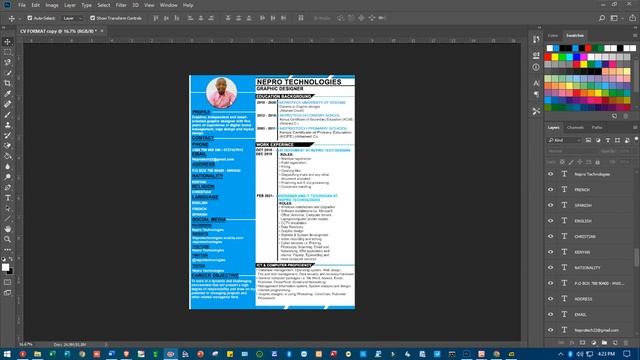Select the Blur tool
Image resolution: width=640 pixels, height=360 pixels.
point(7,167)
